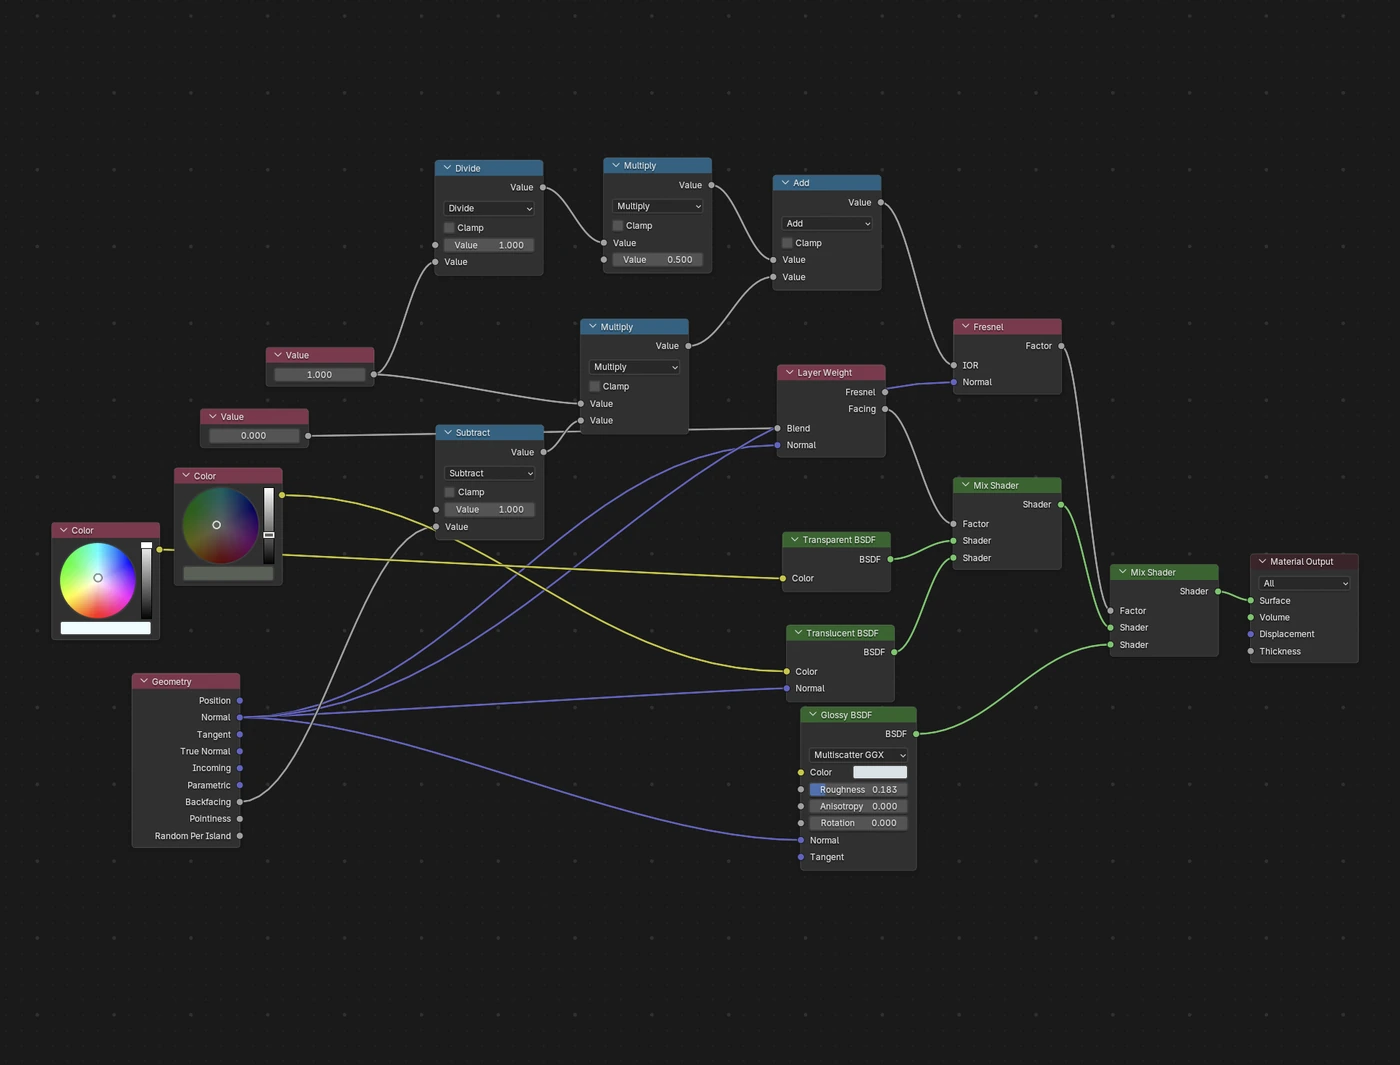
Task: Open the Material Output target dropdown showing All
Action: [1304, 583]
